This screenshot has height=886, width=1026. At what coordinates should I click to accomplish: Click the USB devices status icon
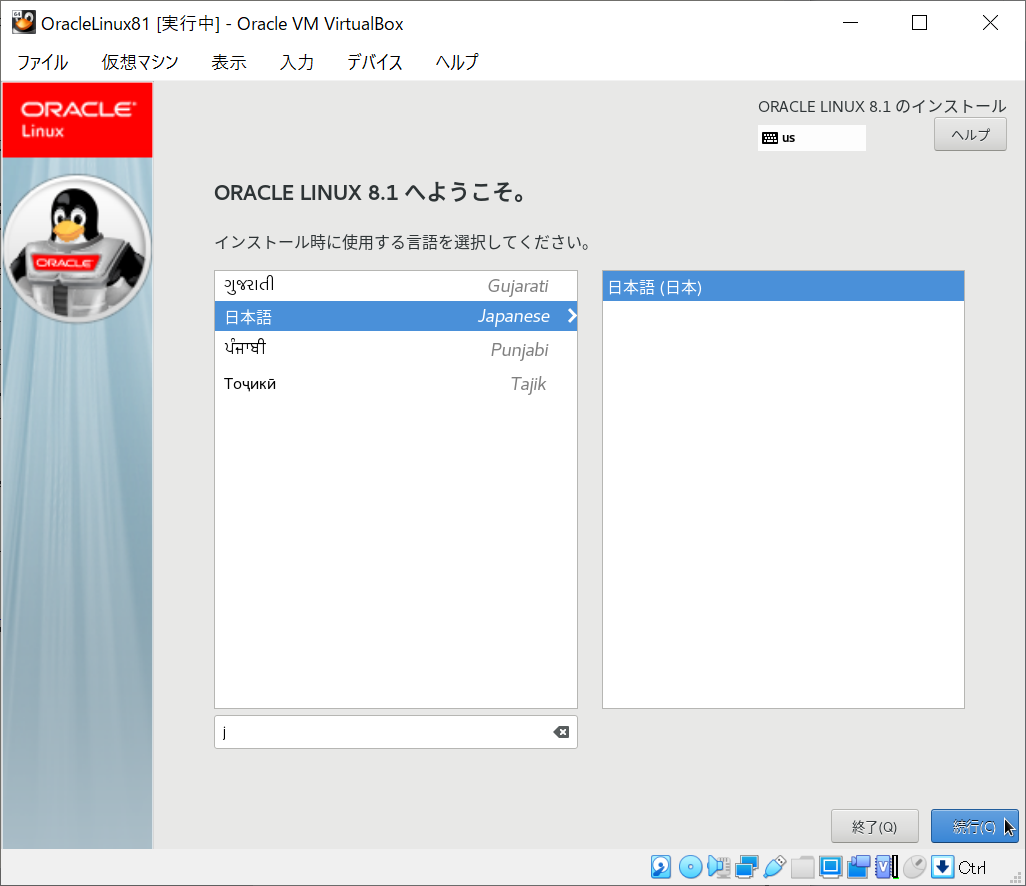click(774, 867)
